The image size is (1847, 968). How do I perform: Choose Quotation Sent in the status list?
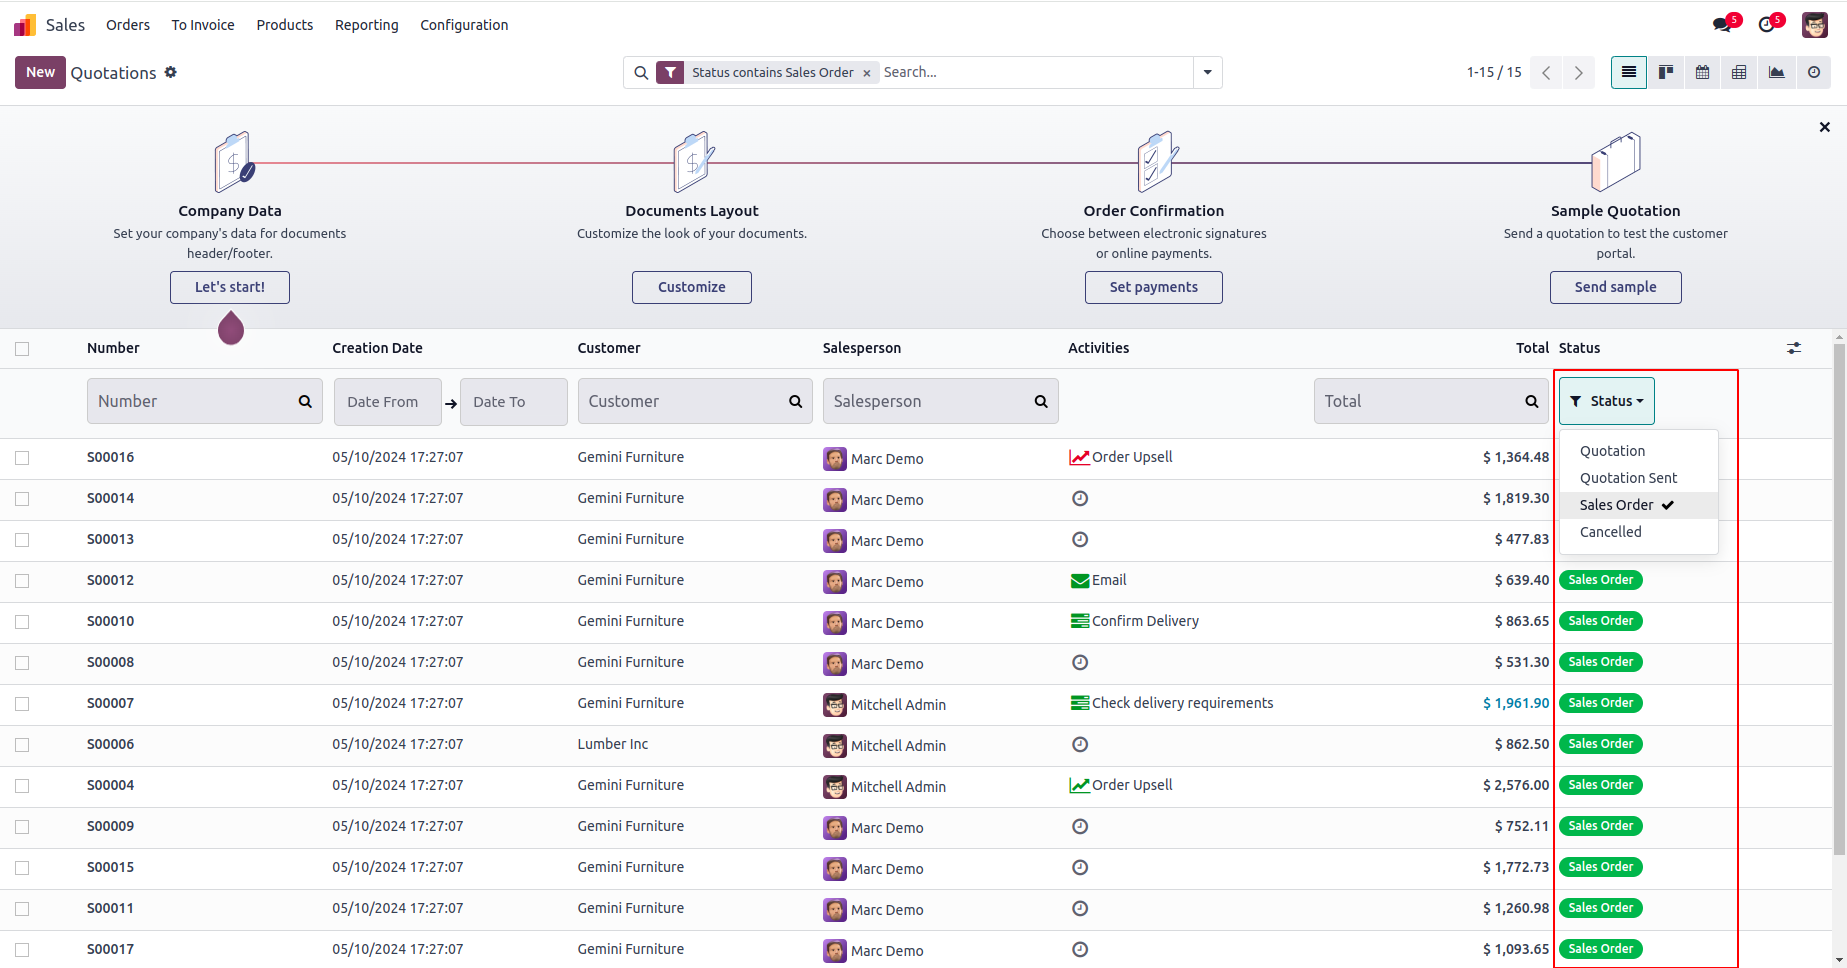[1628, 478]
